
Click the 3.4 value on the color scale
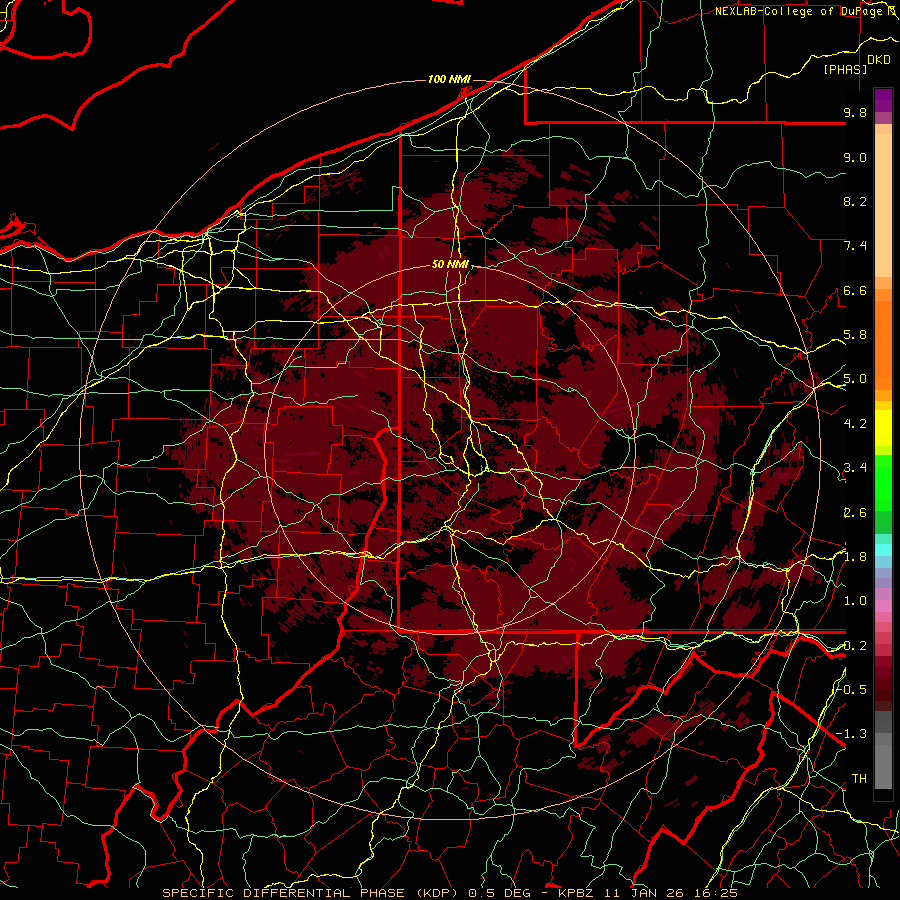855,468
